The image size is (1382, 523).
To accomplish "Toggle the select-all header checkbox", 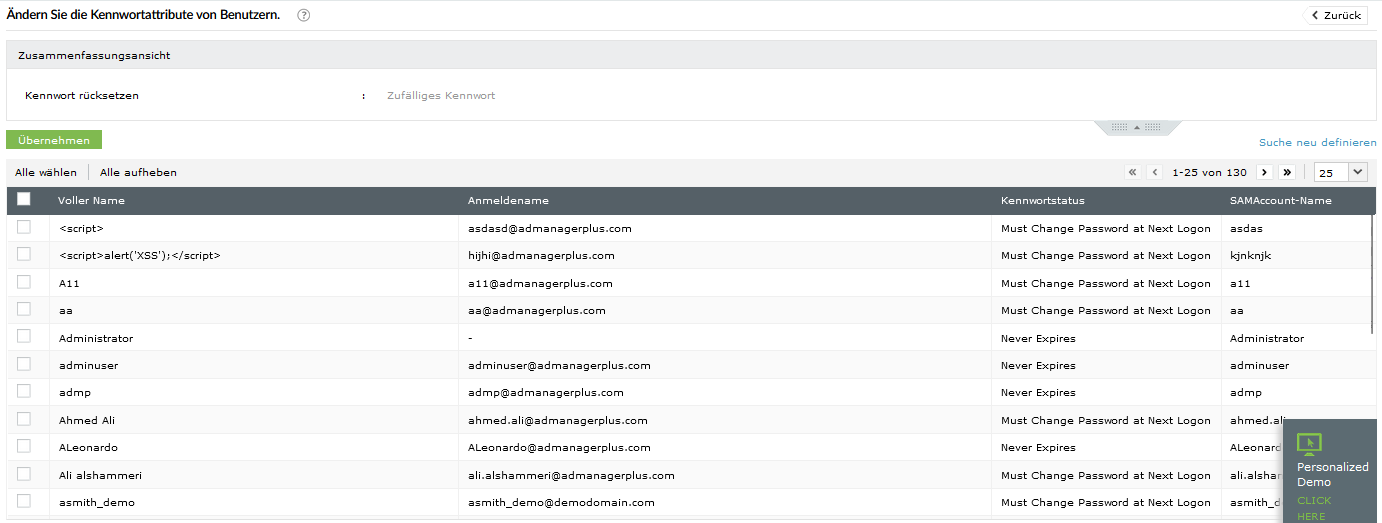I will pos(24,199).
